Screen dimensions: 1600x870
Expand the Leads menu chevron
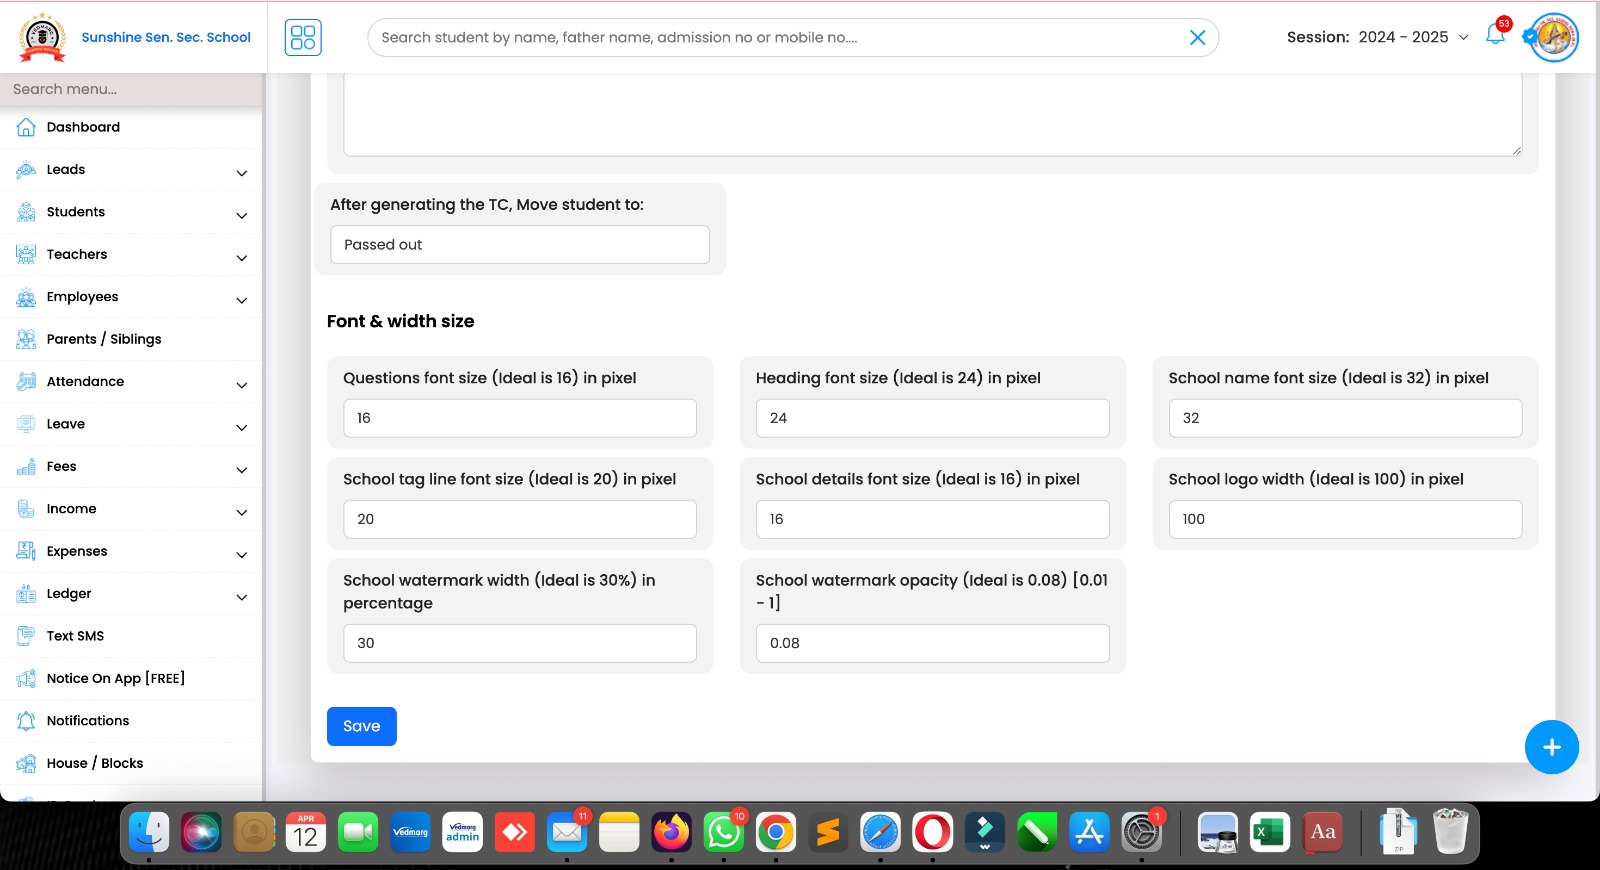(x=241, y=173)
